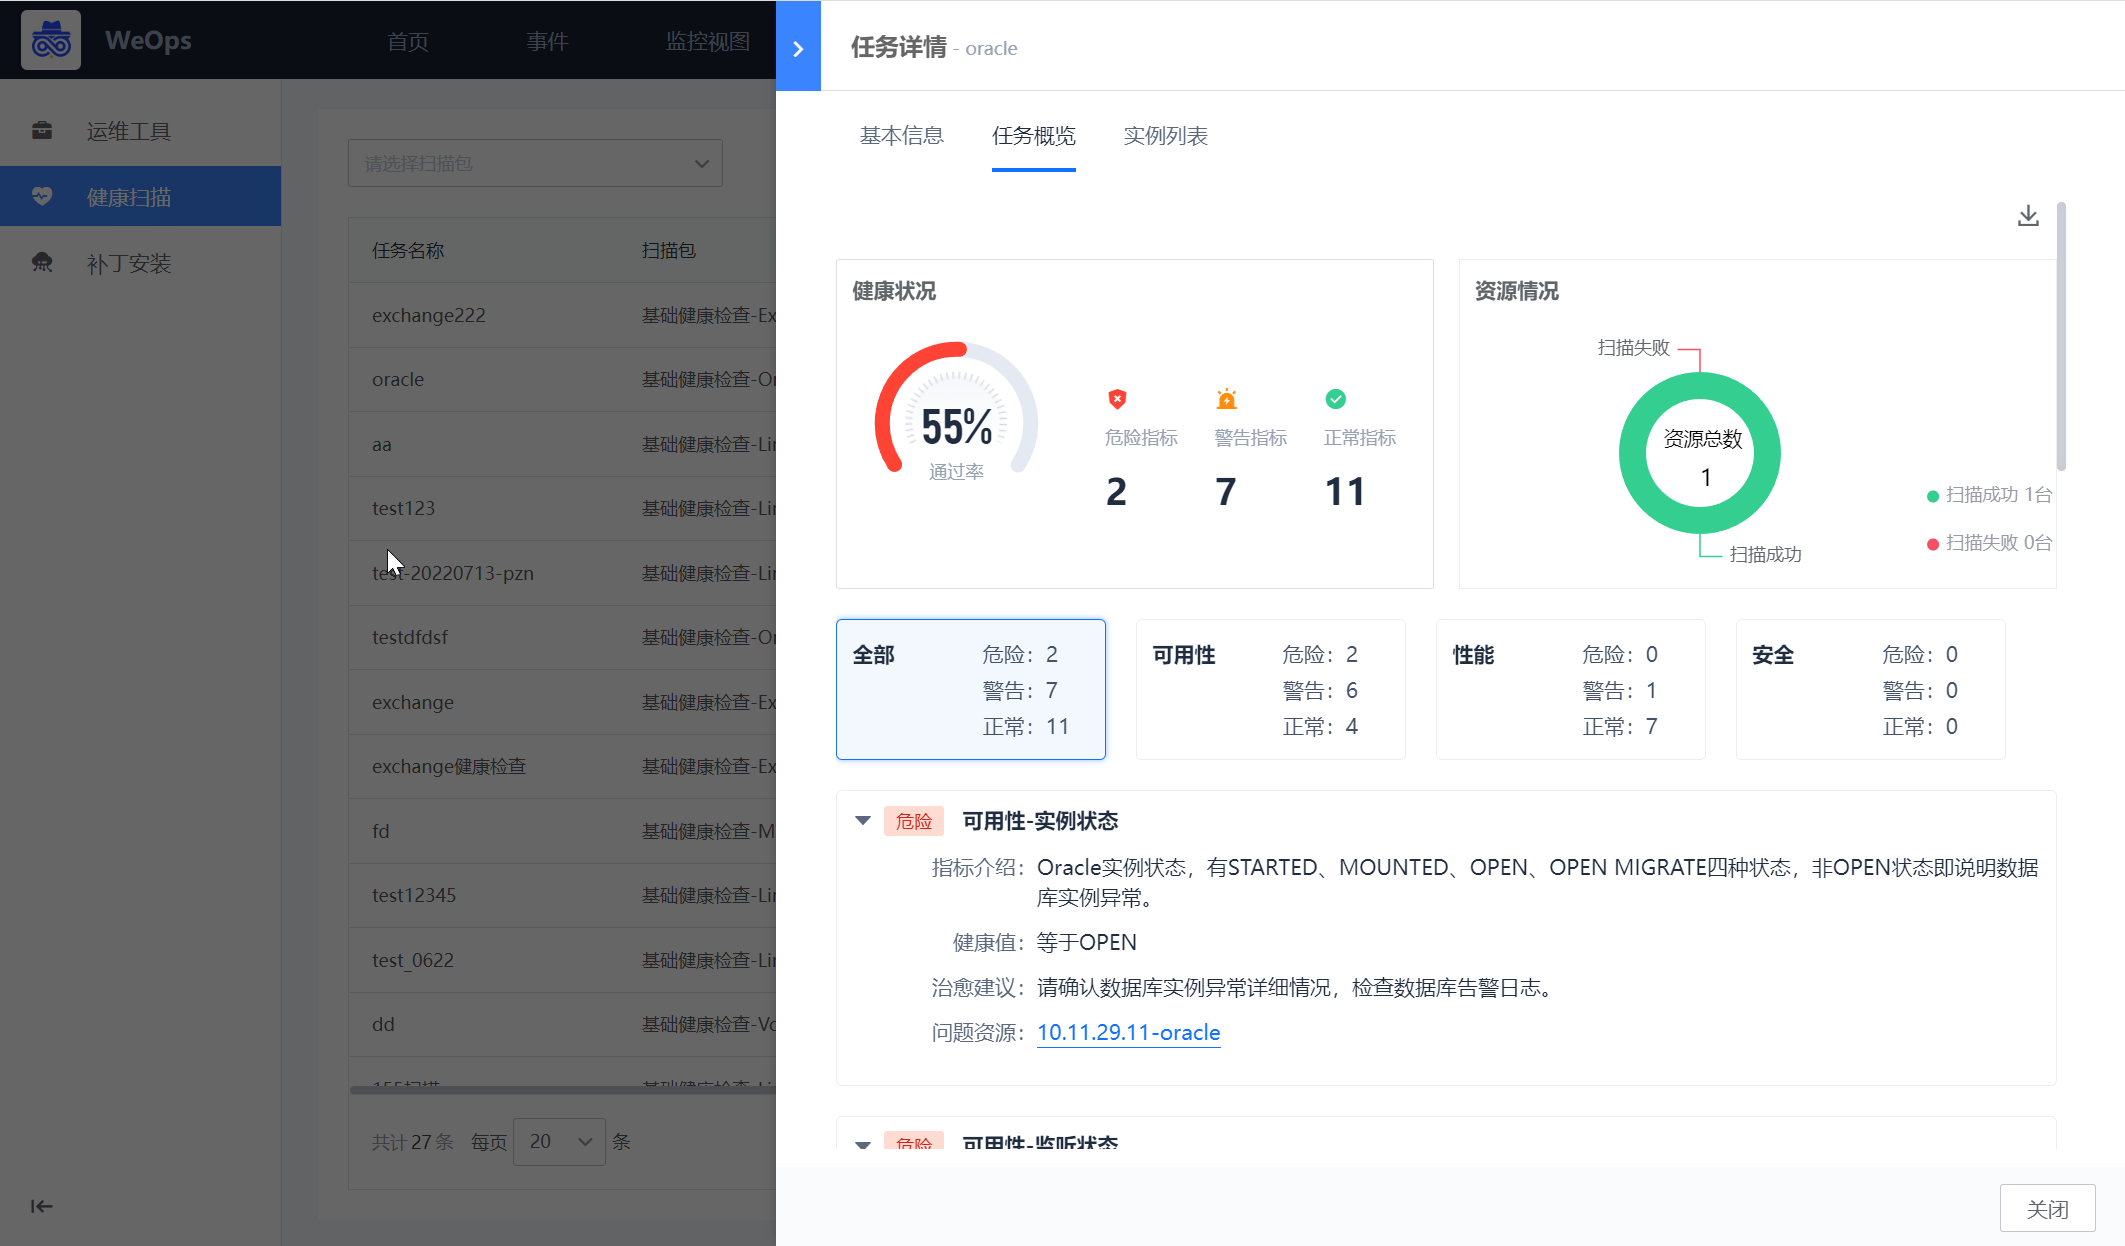
Task: Switch to the 实例列表 tab
Action: (1165, 136)
